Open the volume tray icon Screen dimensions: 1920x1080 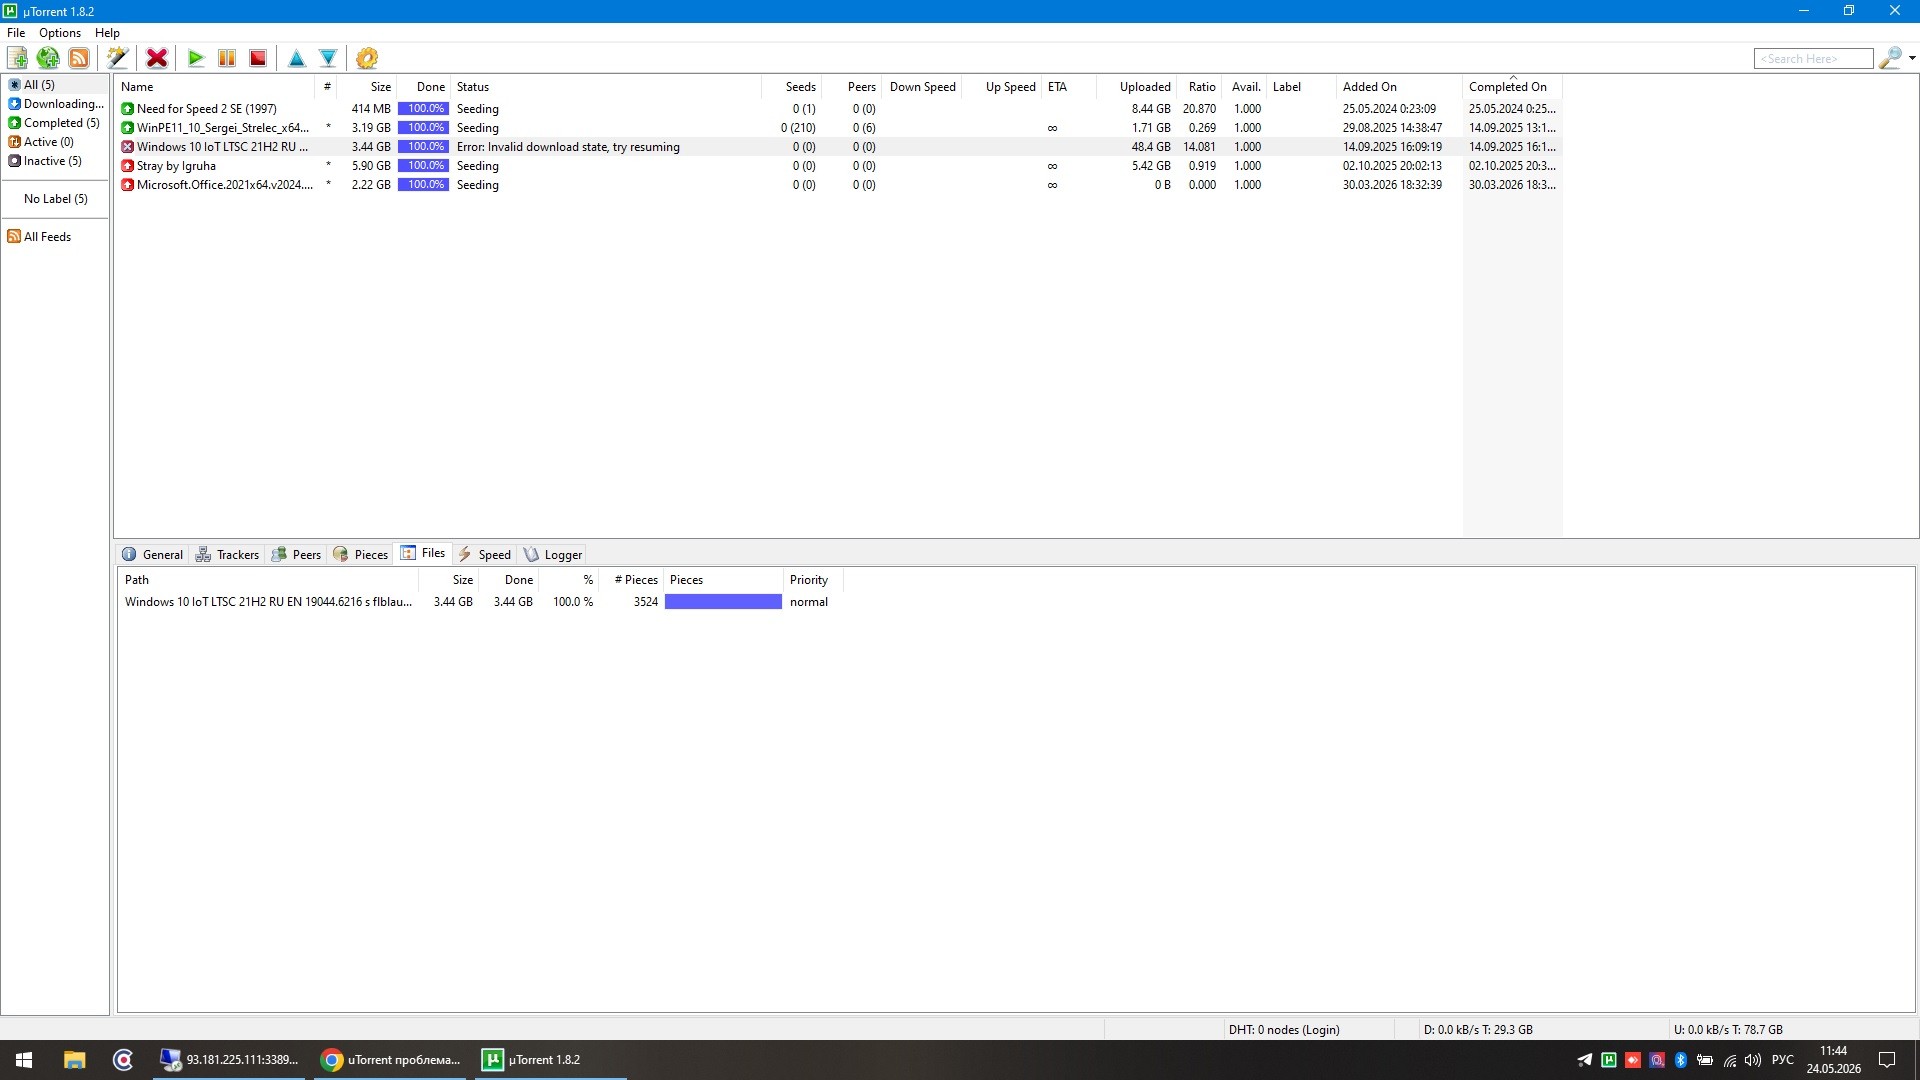pos(1753,1060)
